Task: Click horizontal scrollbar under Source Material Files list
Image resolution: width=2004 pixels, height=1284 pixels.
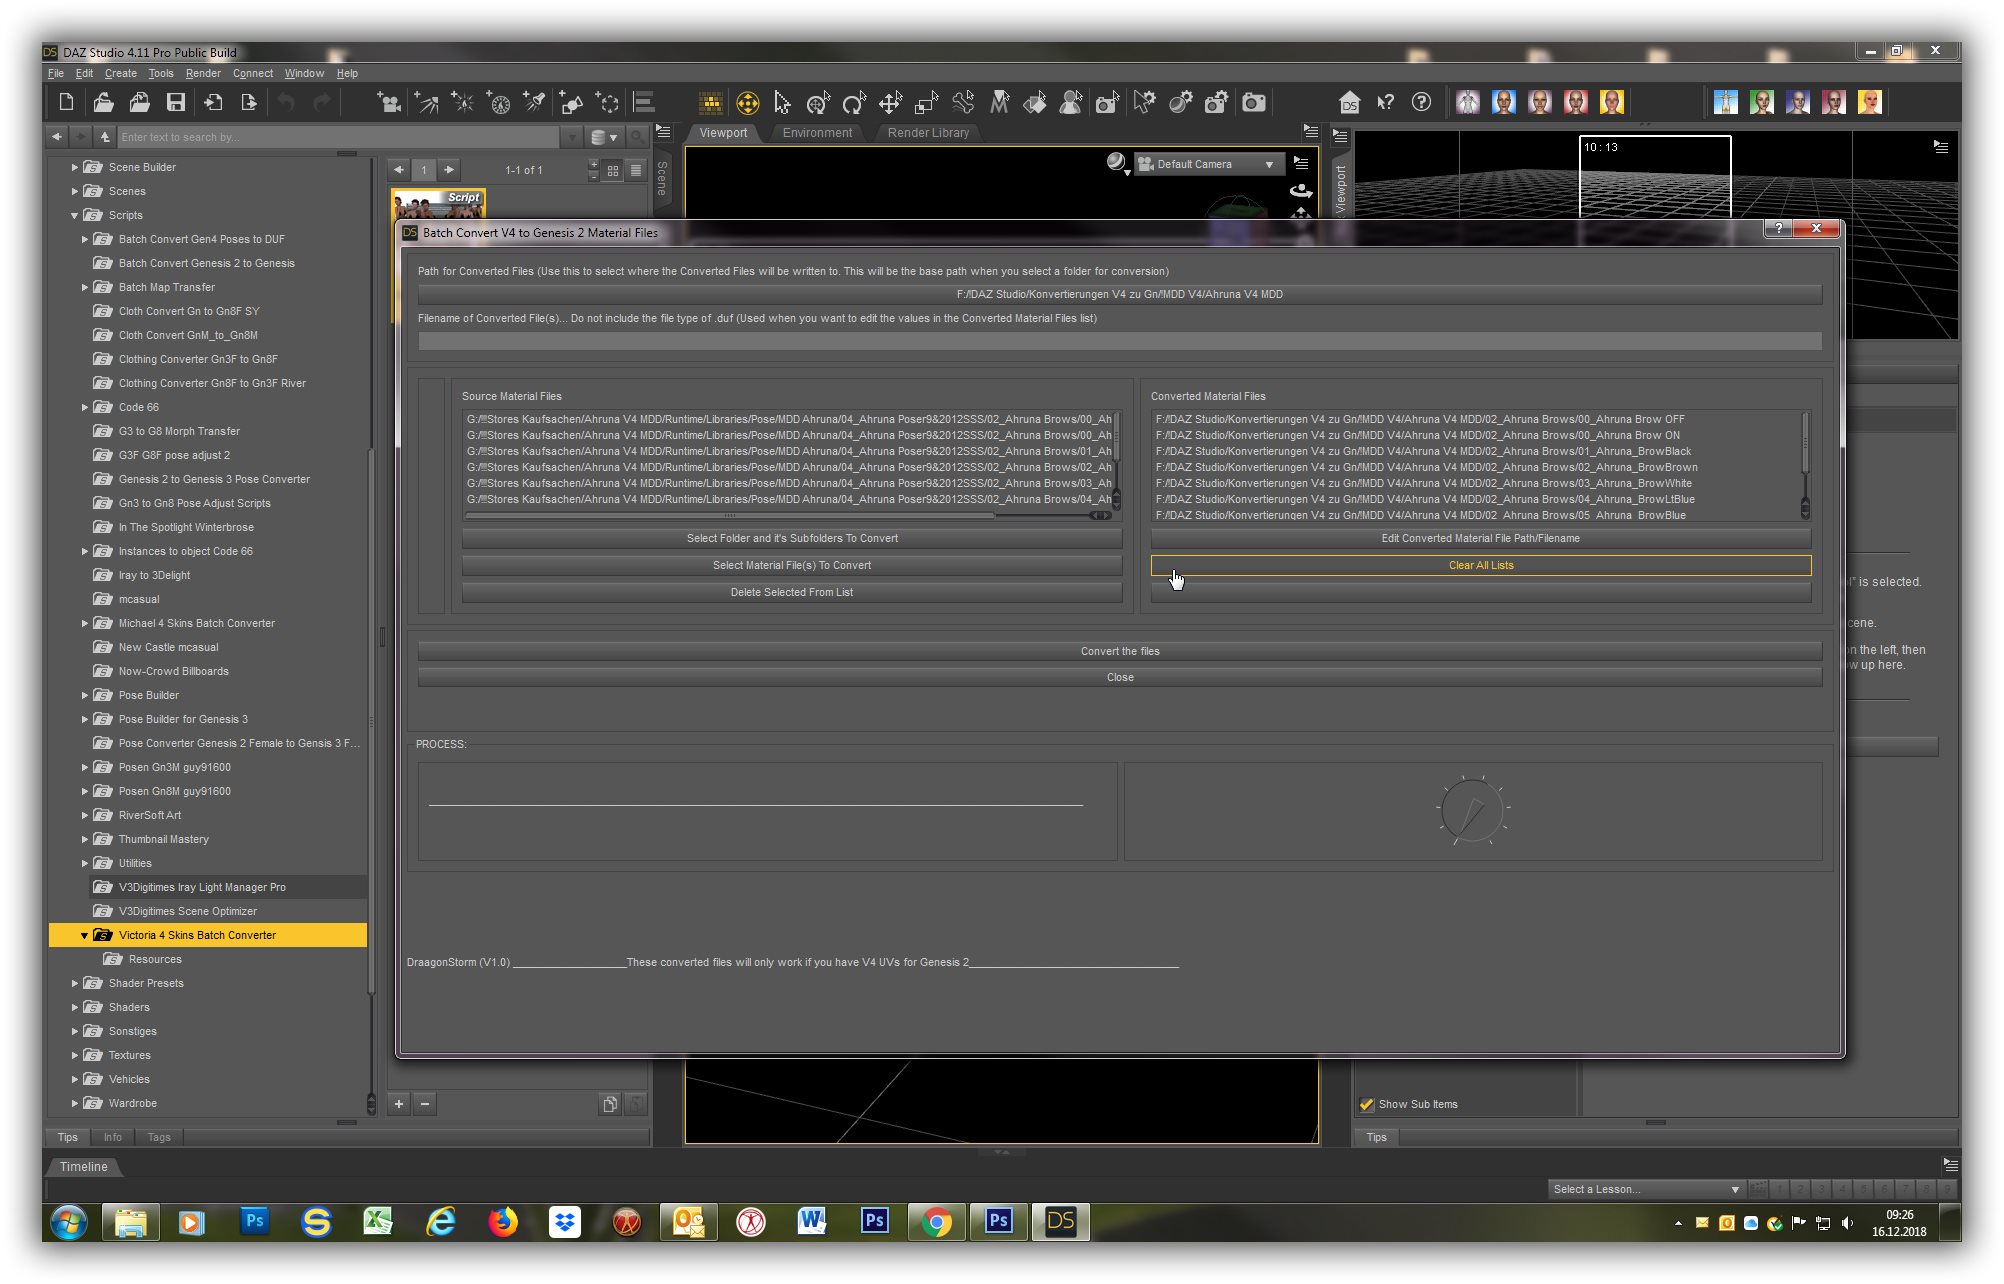Action: (730, 515)
